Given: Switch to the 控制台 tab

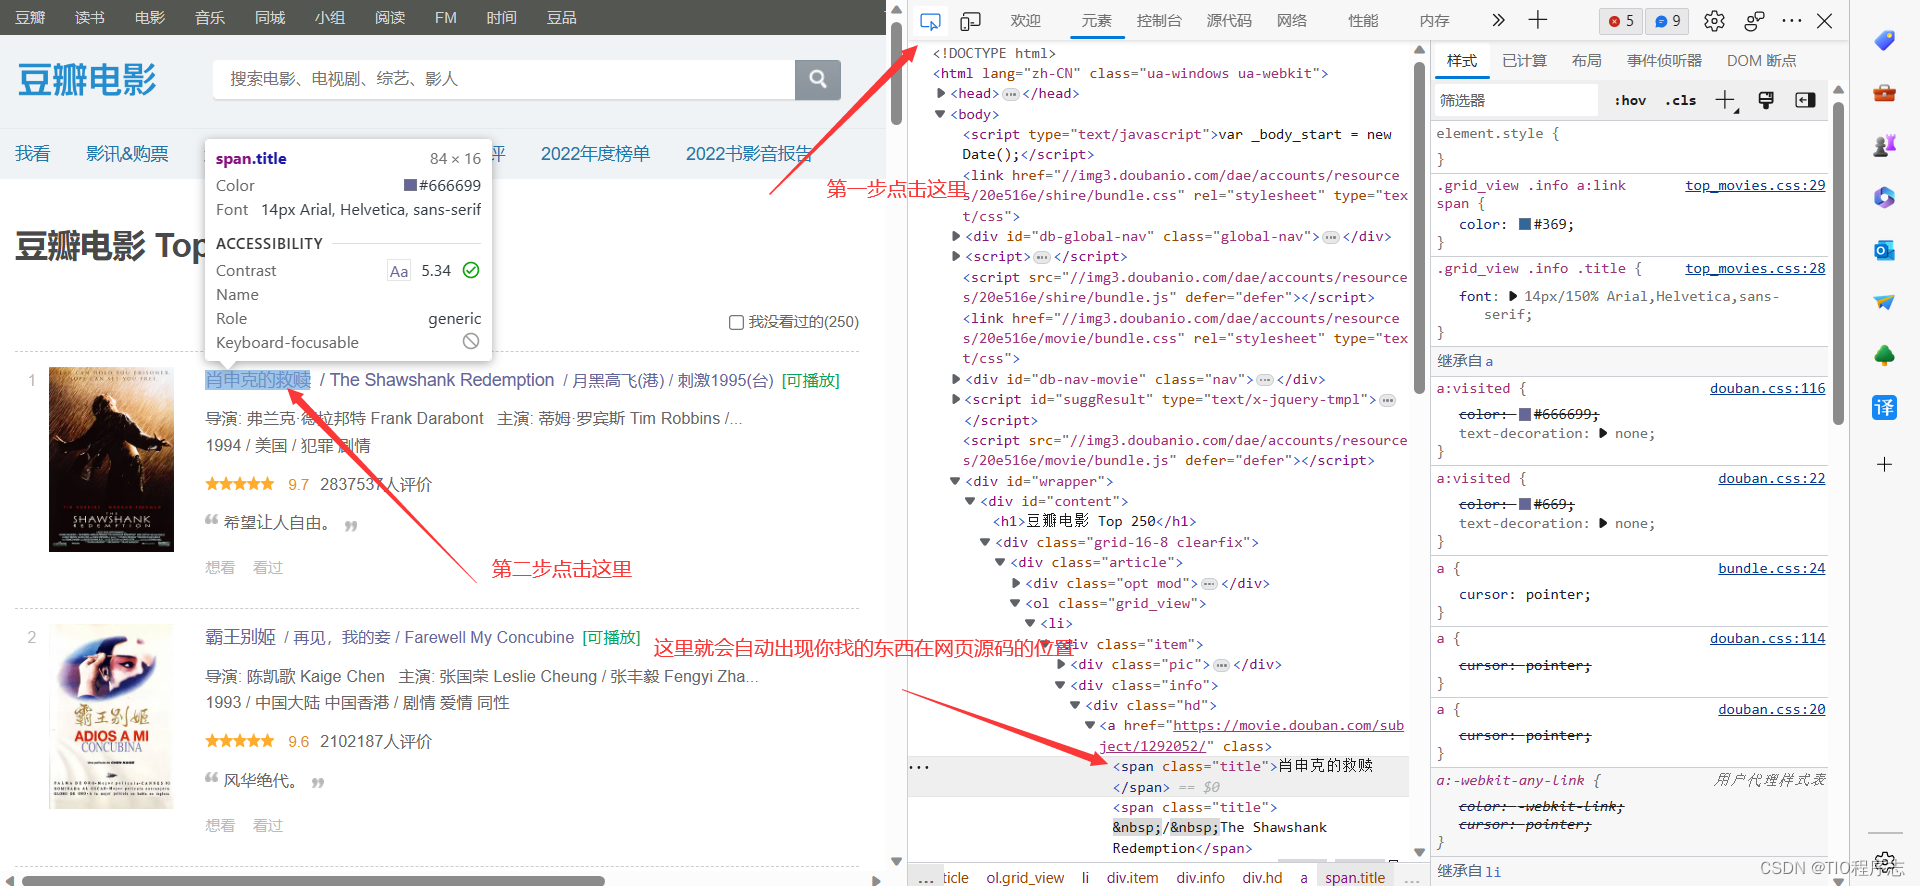Looking at the screenshot, I should coord(1159,20).
